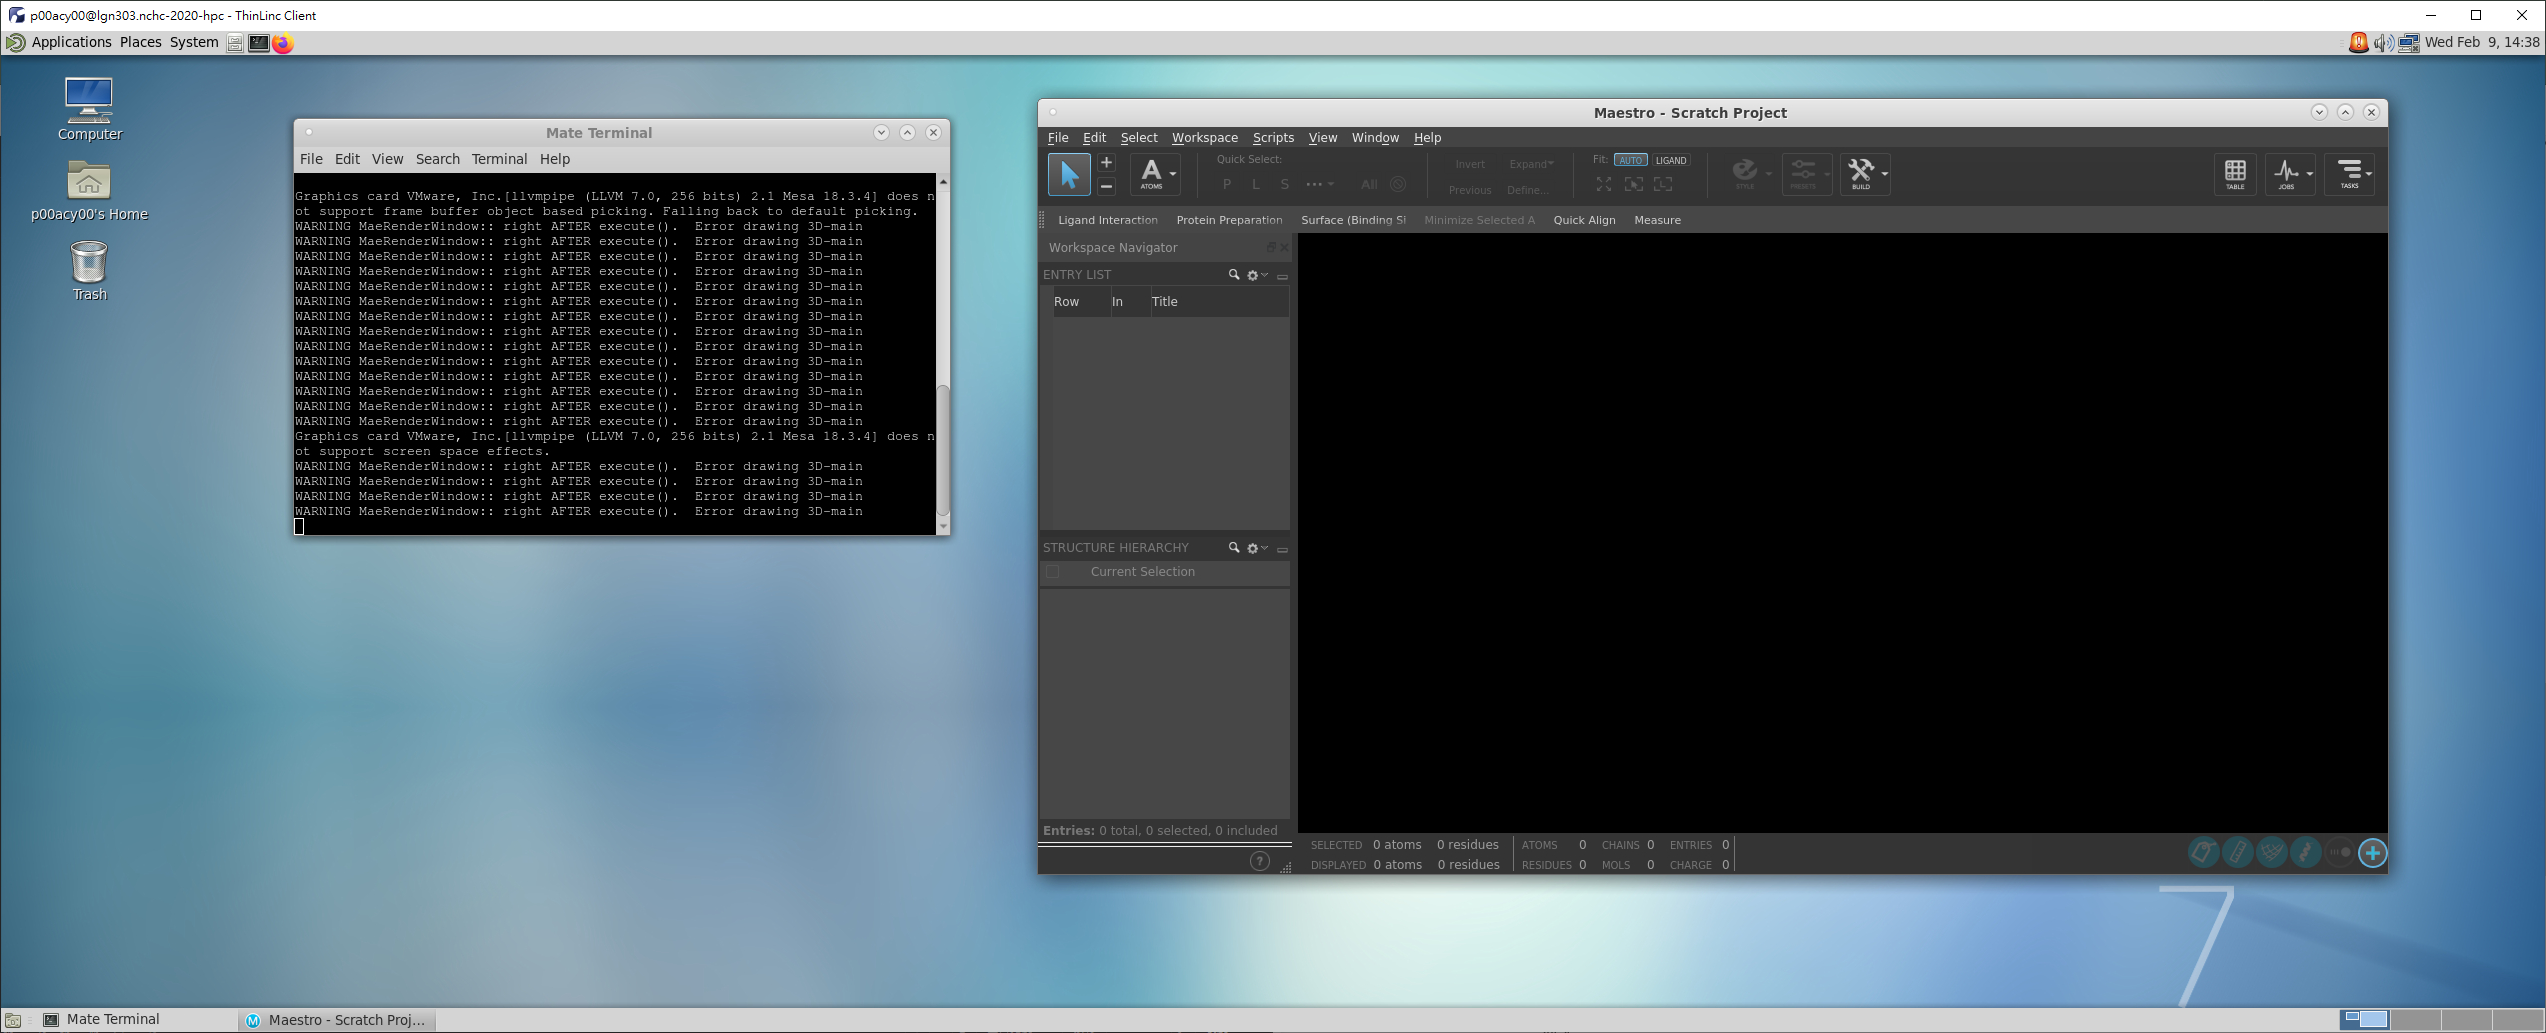Click the Measure task

(x=1657, y=220)
